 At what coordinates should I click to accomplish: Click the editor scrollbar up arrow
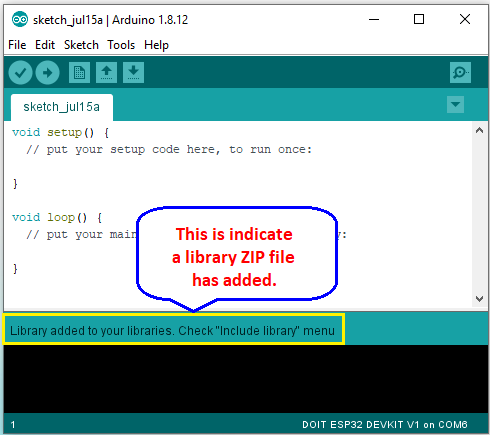coord(479,130)
